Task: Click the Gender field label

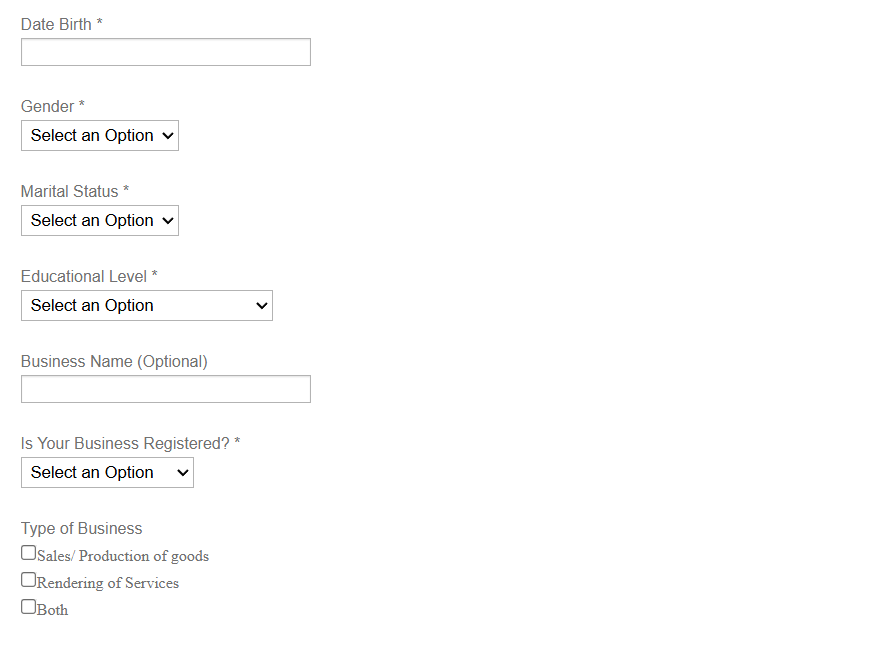Action: tap(48, 107)
